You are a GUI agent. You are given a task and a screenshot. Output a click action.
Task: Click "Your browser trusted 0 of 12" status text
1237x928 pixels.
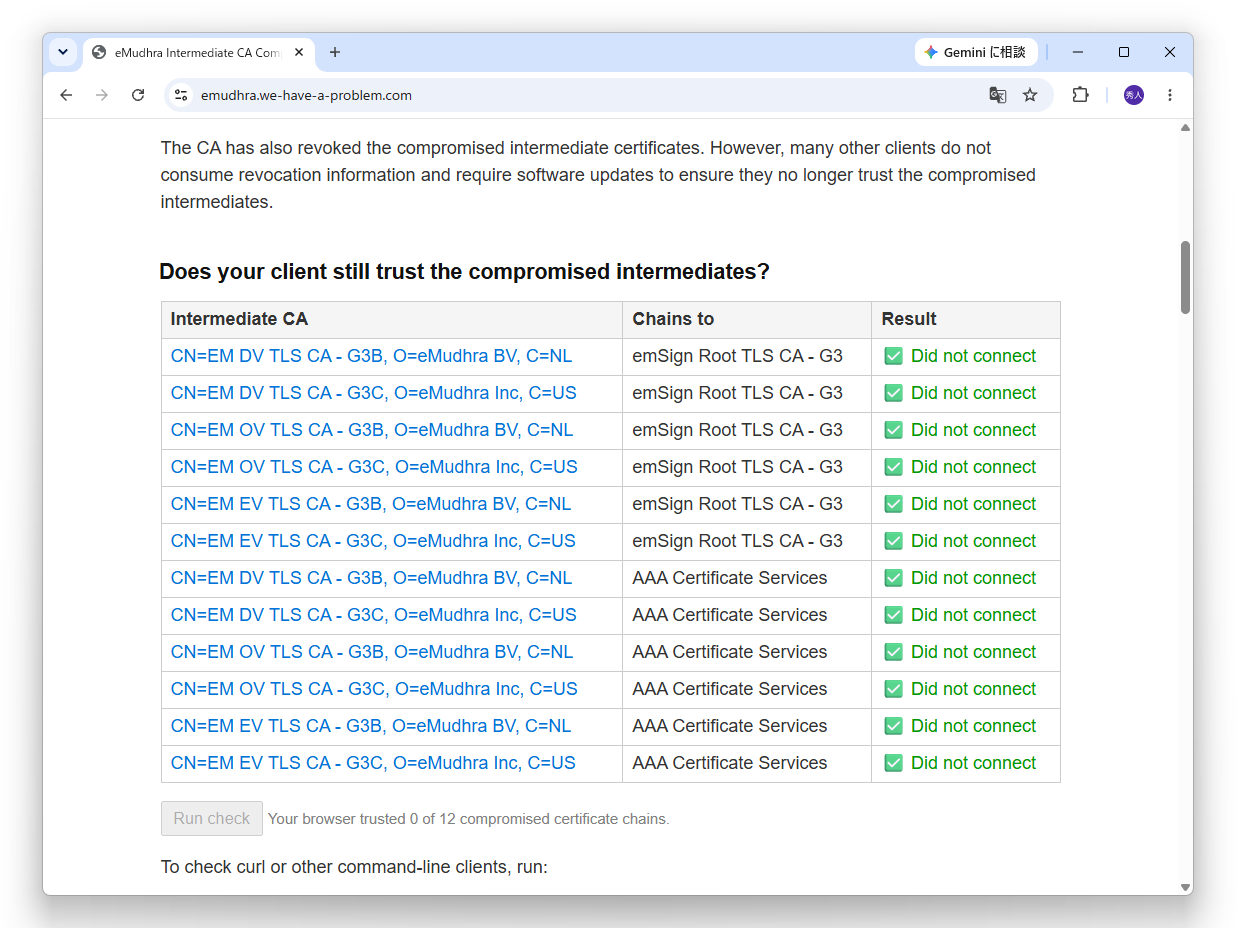click(x=468, y=819)
